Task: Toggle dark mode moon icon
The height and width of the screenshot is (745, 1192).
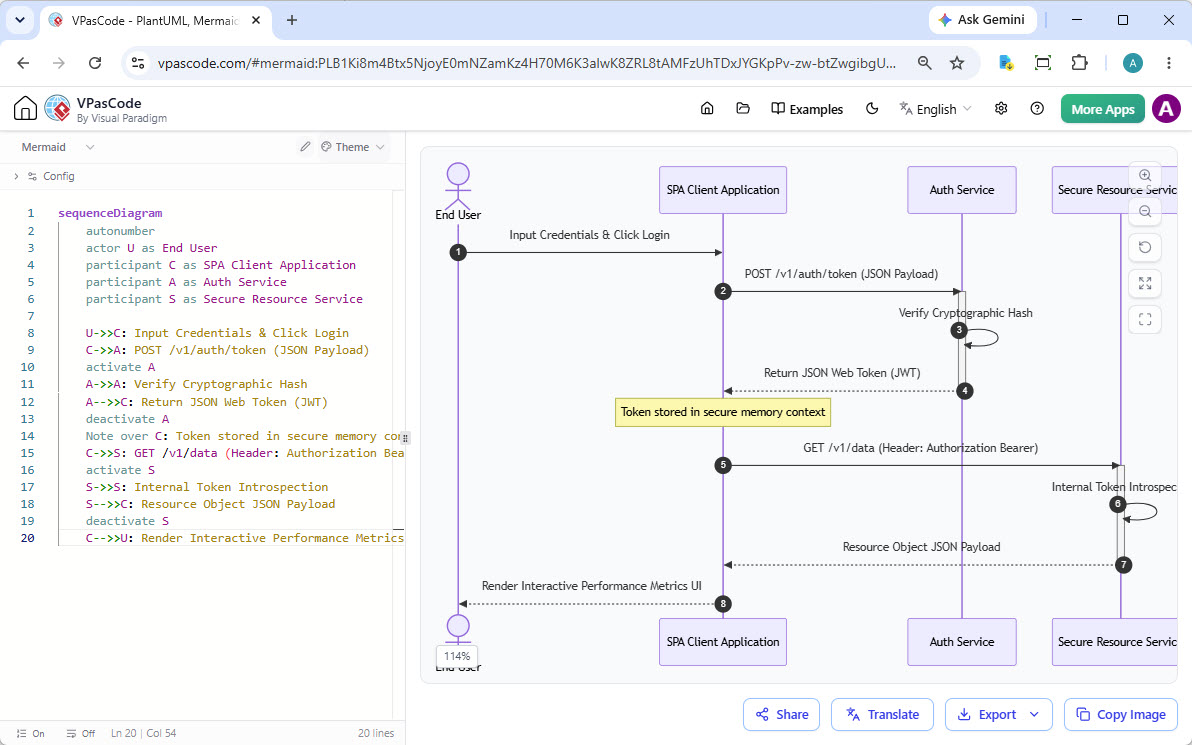Action: pyautogui.click(x=872, y=109)
